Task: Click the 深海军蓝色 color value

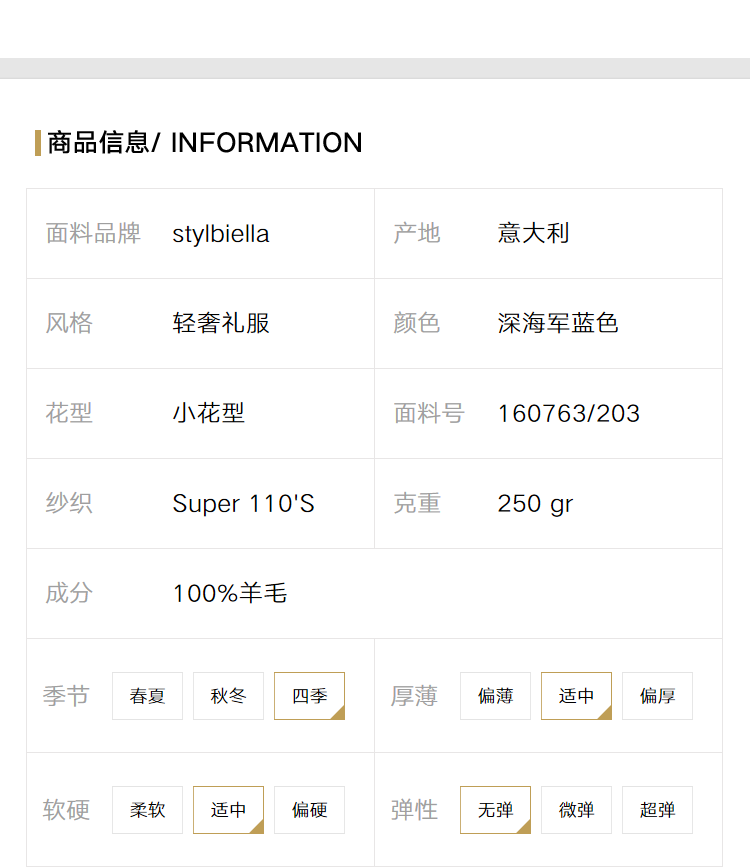Action: [x=558, y=323]
